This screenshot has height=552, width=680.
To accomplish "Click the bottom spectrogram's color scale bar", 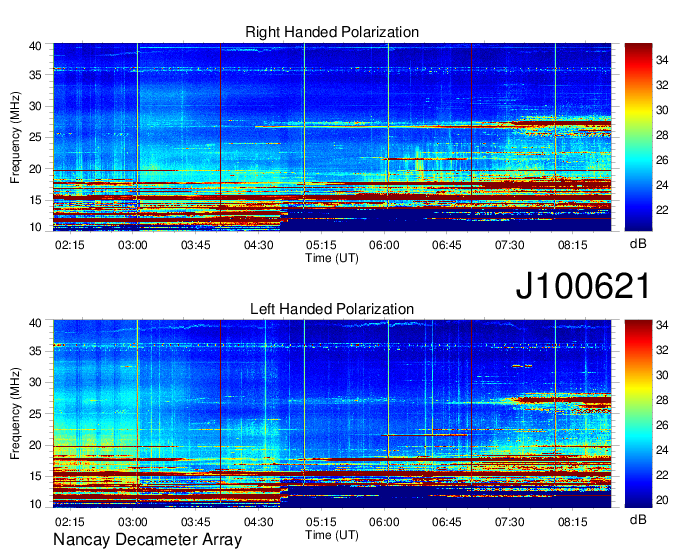I will click(638, 413).
